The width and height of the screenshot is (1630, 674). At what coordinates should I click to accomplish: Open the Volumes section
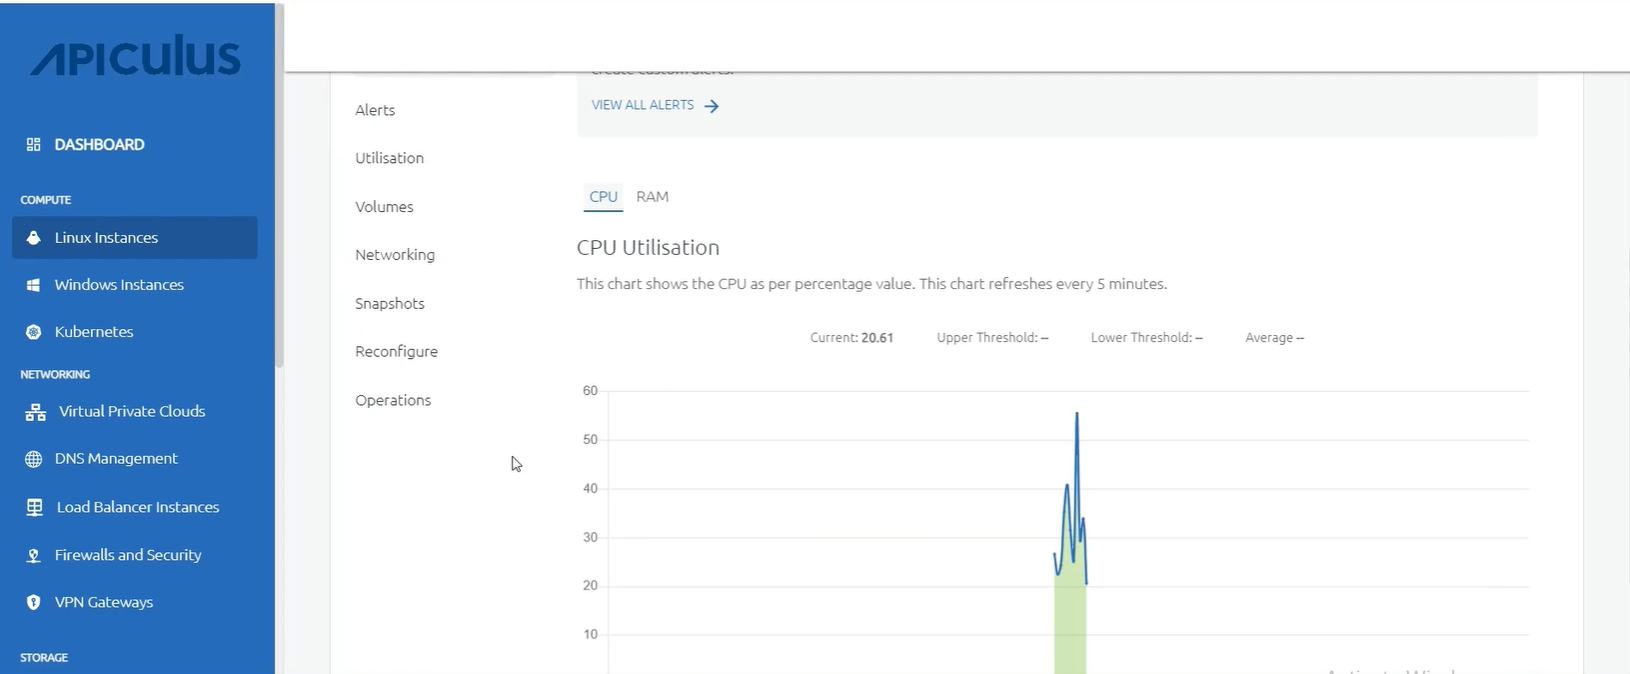384,207
